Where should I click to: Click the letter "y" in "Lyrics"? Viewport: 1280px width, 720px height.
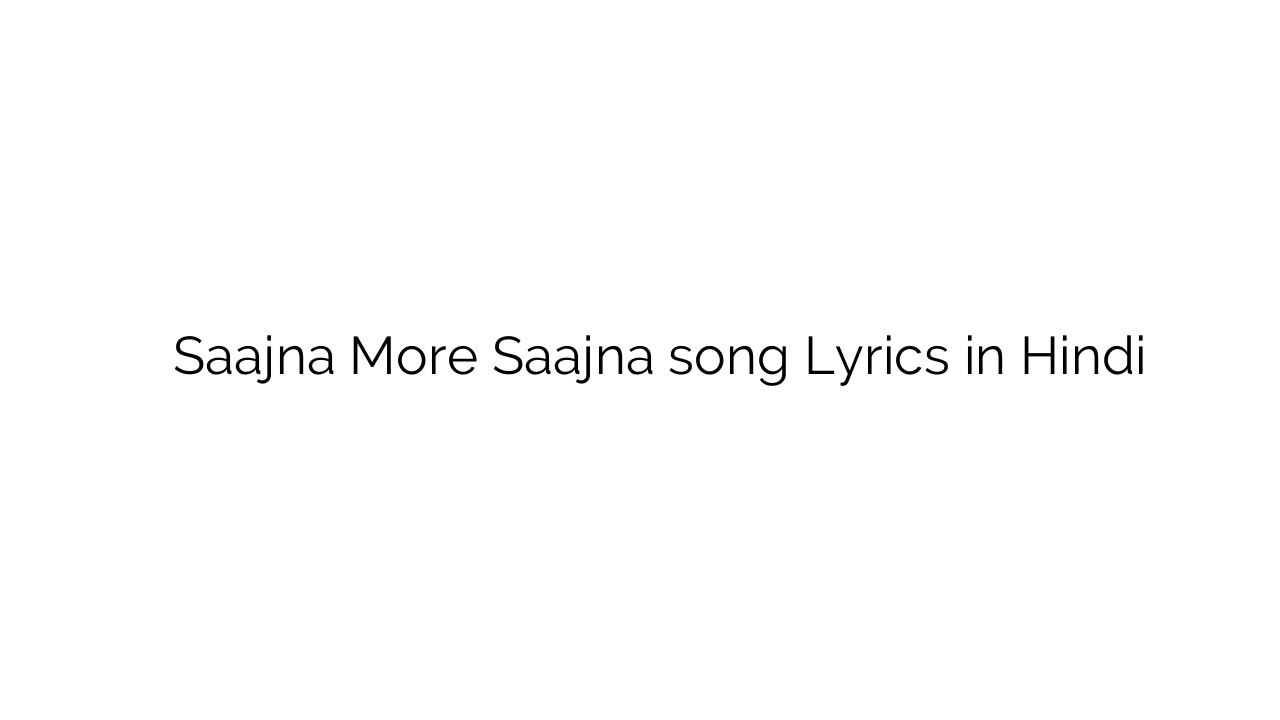846,363
